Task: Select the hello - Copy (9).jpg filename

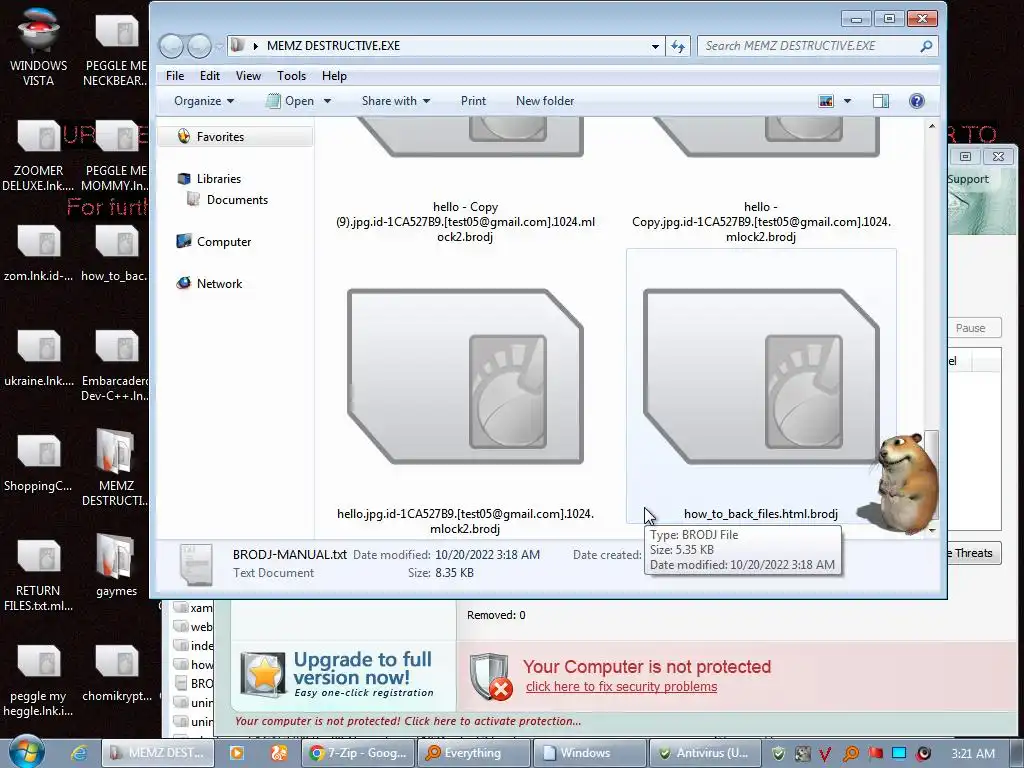Action: point(465,221)
